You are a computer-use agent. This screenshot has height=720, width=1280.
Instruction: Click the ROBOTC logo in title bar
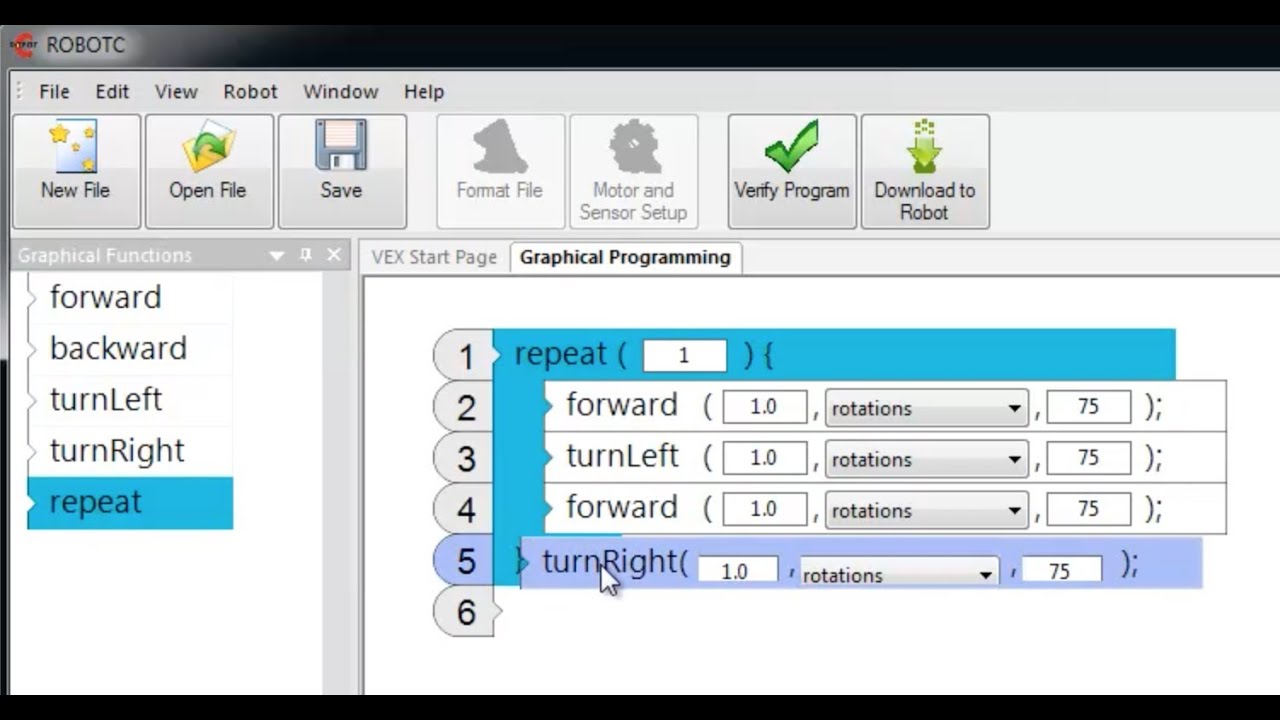[23, 45]
